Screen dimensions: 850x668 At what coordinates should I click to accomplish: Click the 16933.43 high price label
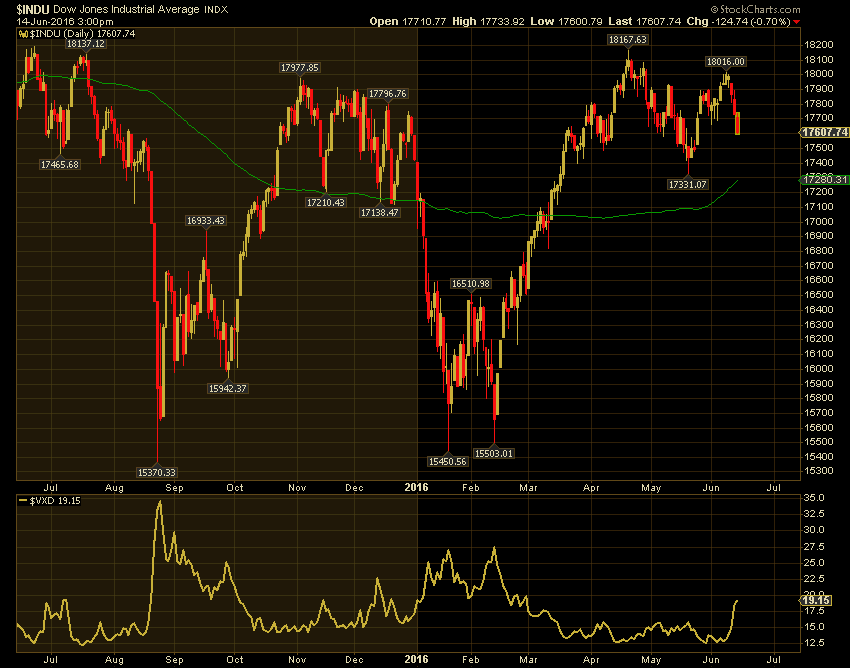pos(205,221)
